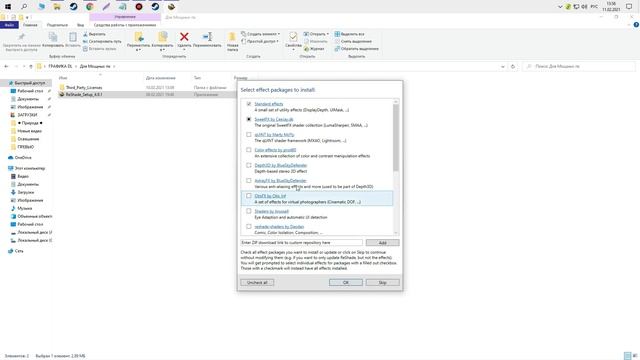
Task: Click the Add button for custom repository
Action: (382, 242)
